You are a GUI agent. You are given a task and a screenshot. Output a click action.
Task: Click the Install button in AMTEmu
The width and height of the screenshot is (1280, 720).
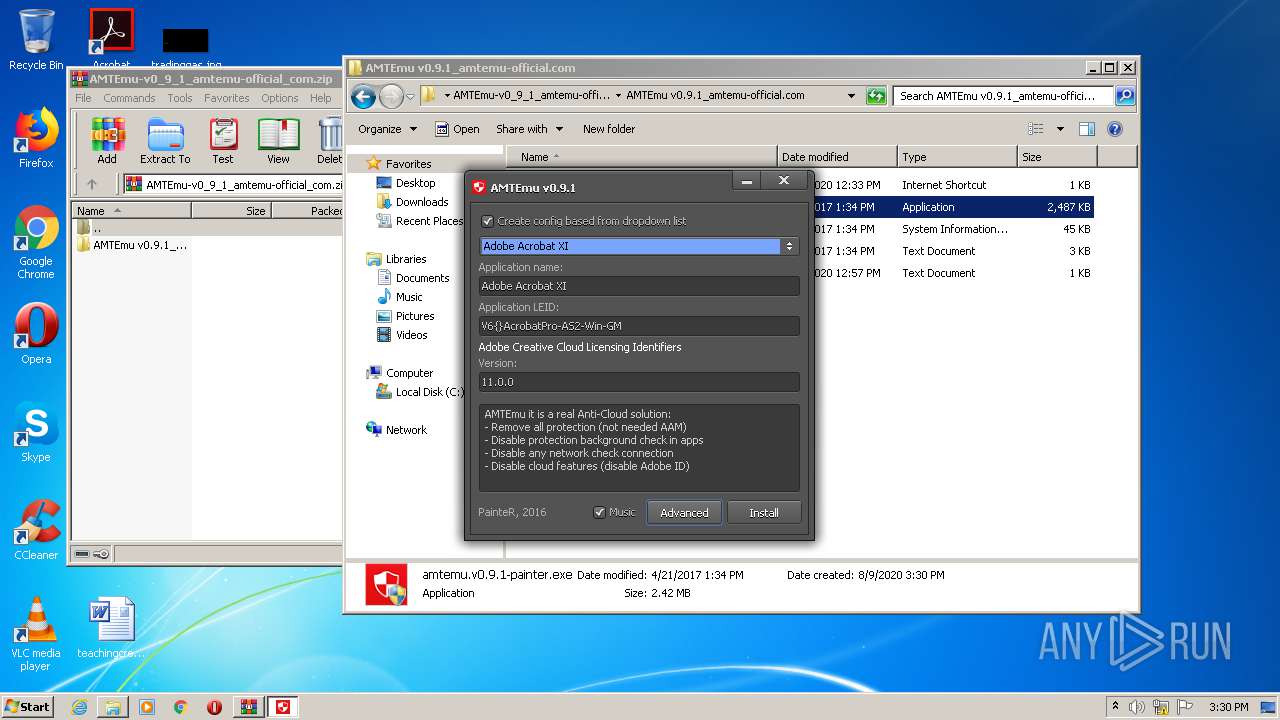pos(764,512)
